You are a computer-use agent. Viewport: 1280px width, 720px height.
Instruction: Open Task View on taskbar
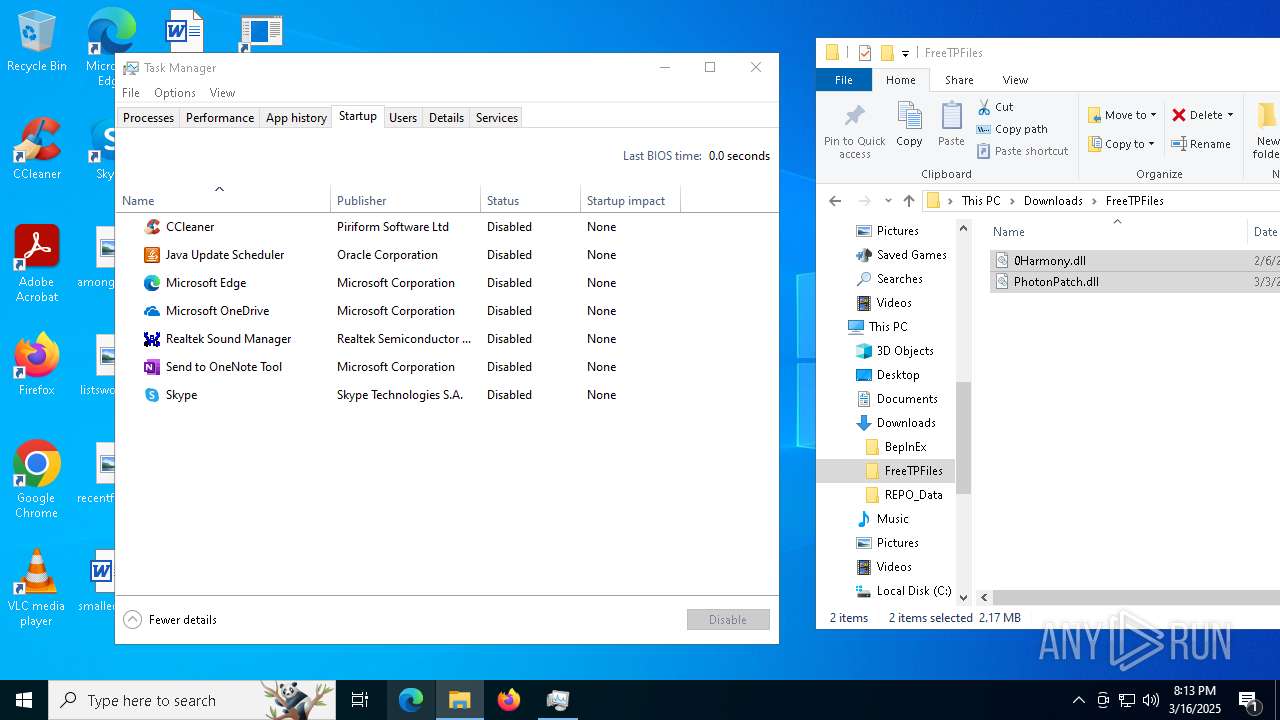[x=360, y=700]
